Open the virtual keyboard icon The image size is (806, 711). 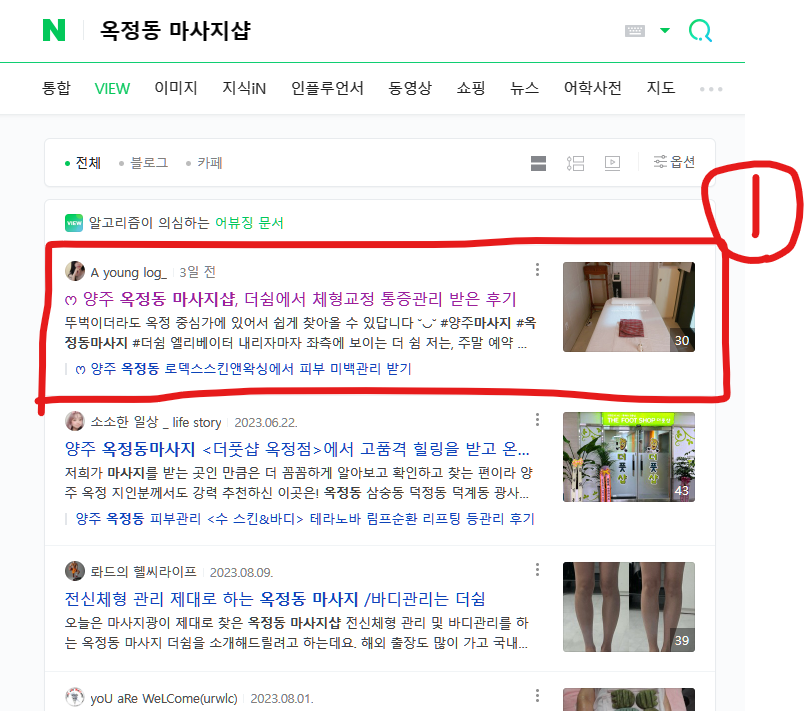(635, 31)
